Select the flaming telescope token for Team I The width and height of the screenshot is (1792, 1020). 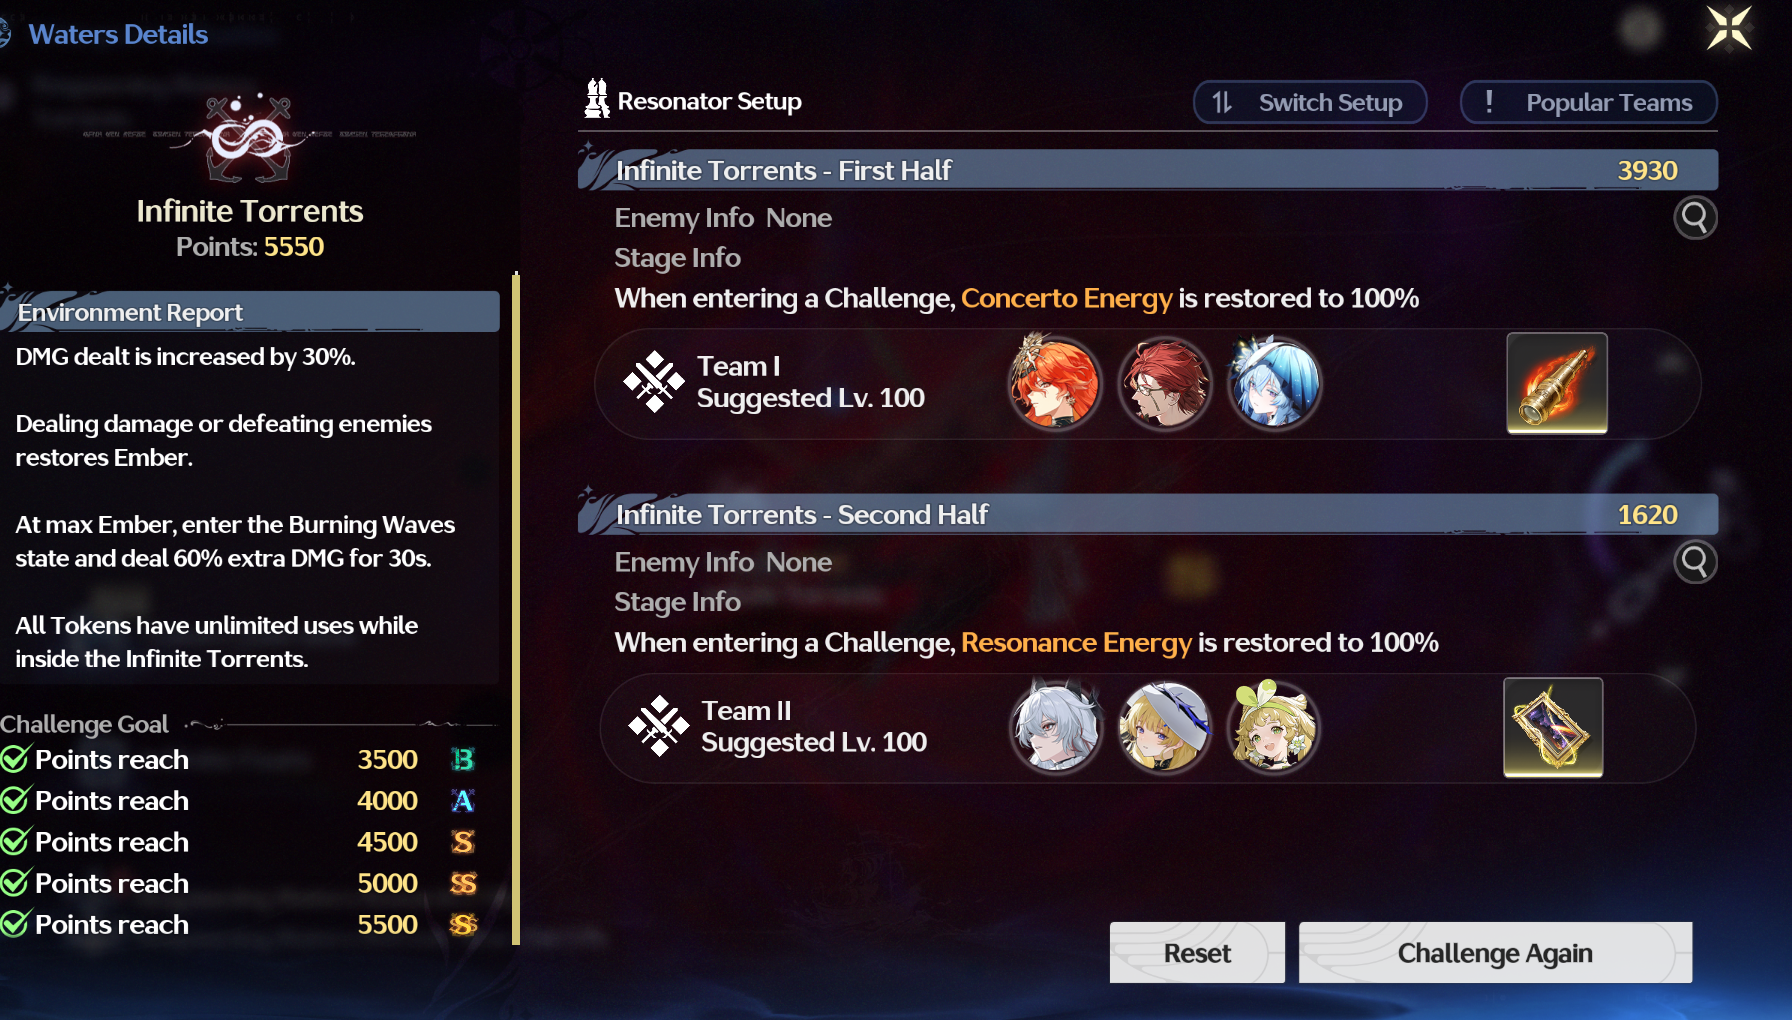(x=1557, y=383)
